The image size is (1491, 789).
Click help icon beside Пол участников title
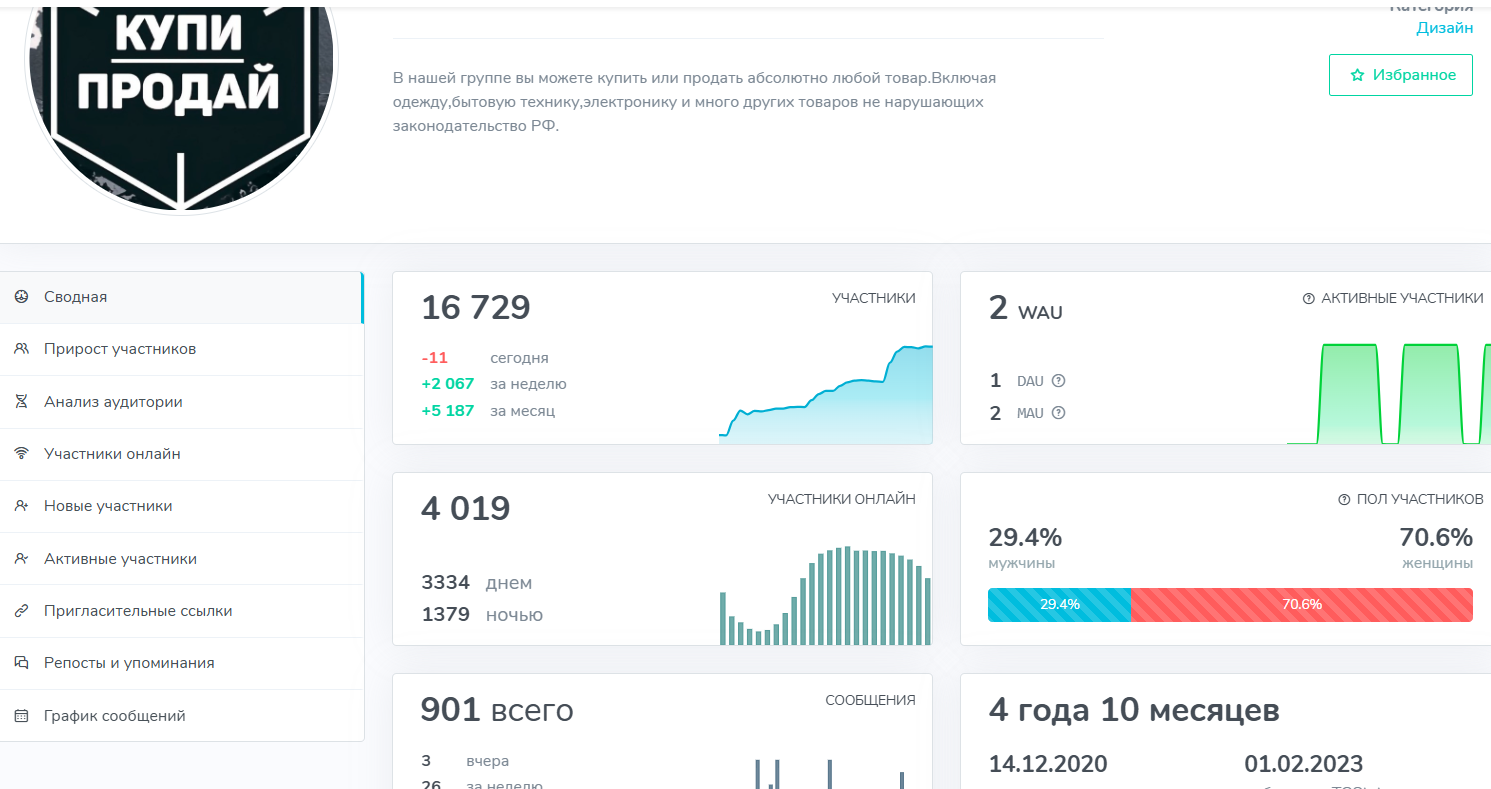tap(1343, 500)
